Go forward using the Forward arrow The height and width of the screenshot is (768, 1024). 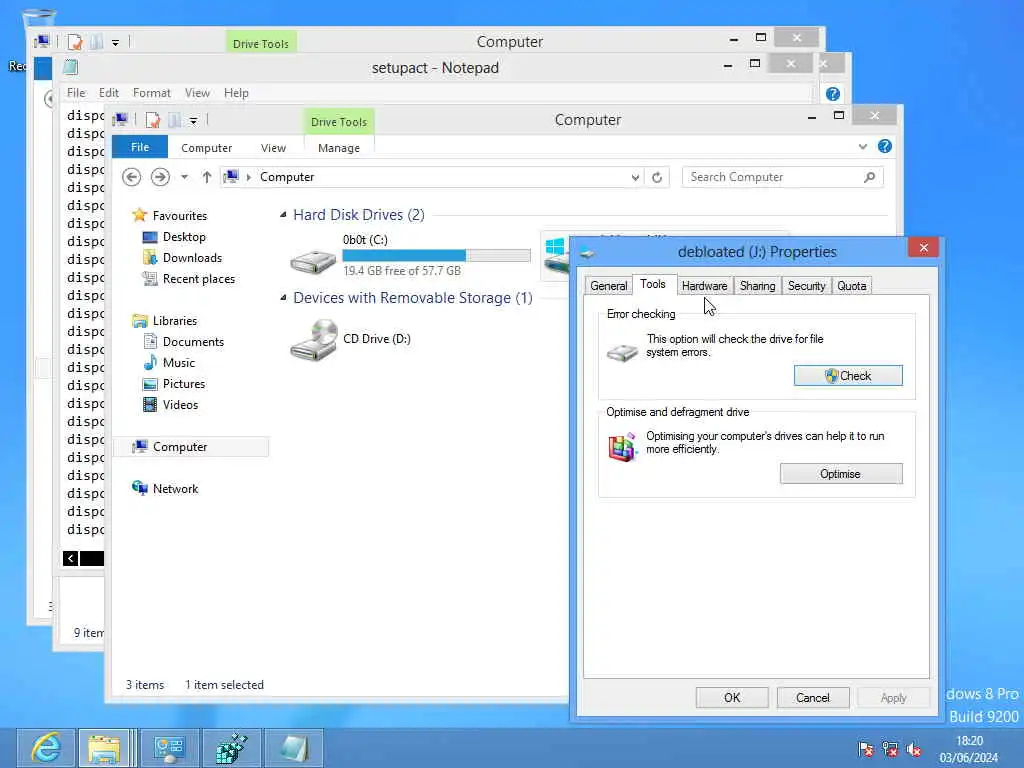click(160, 177)
